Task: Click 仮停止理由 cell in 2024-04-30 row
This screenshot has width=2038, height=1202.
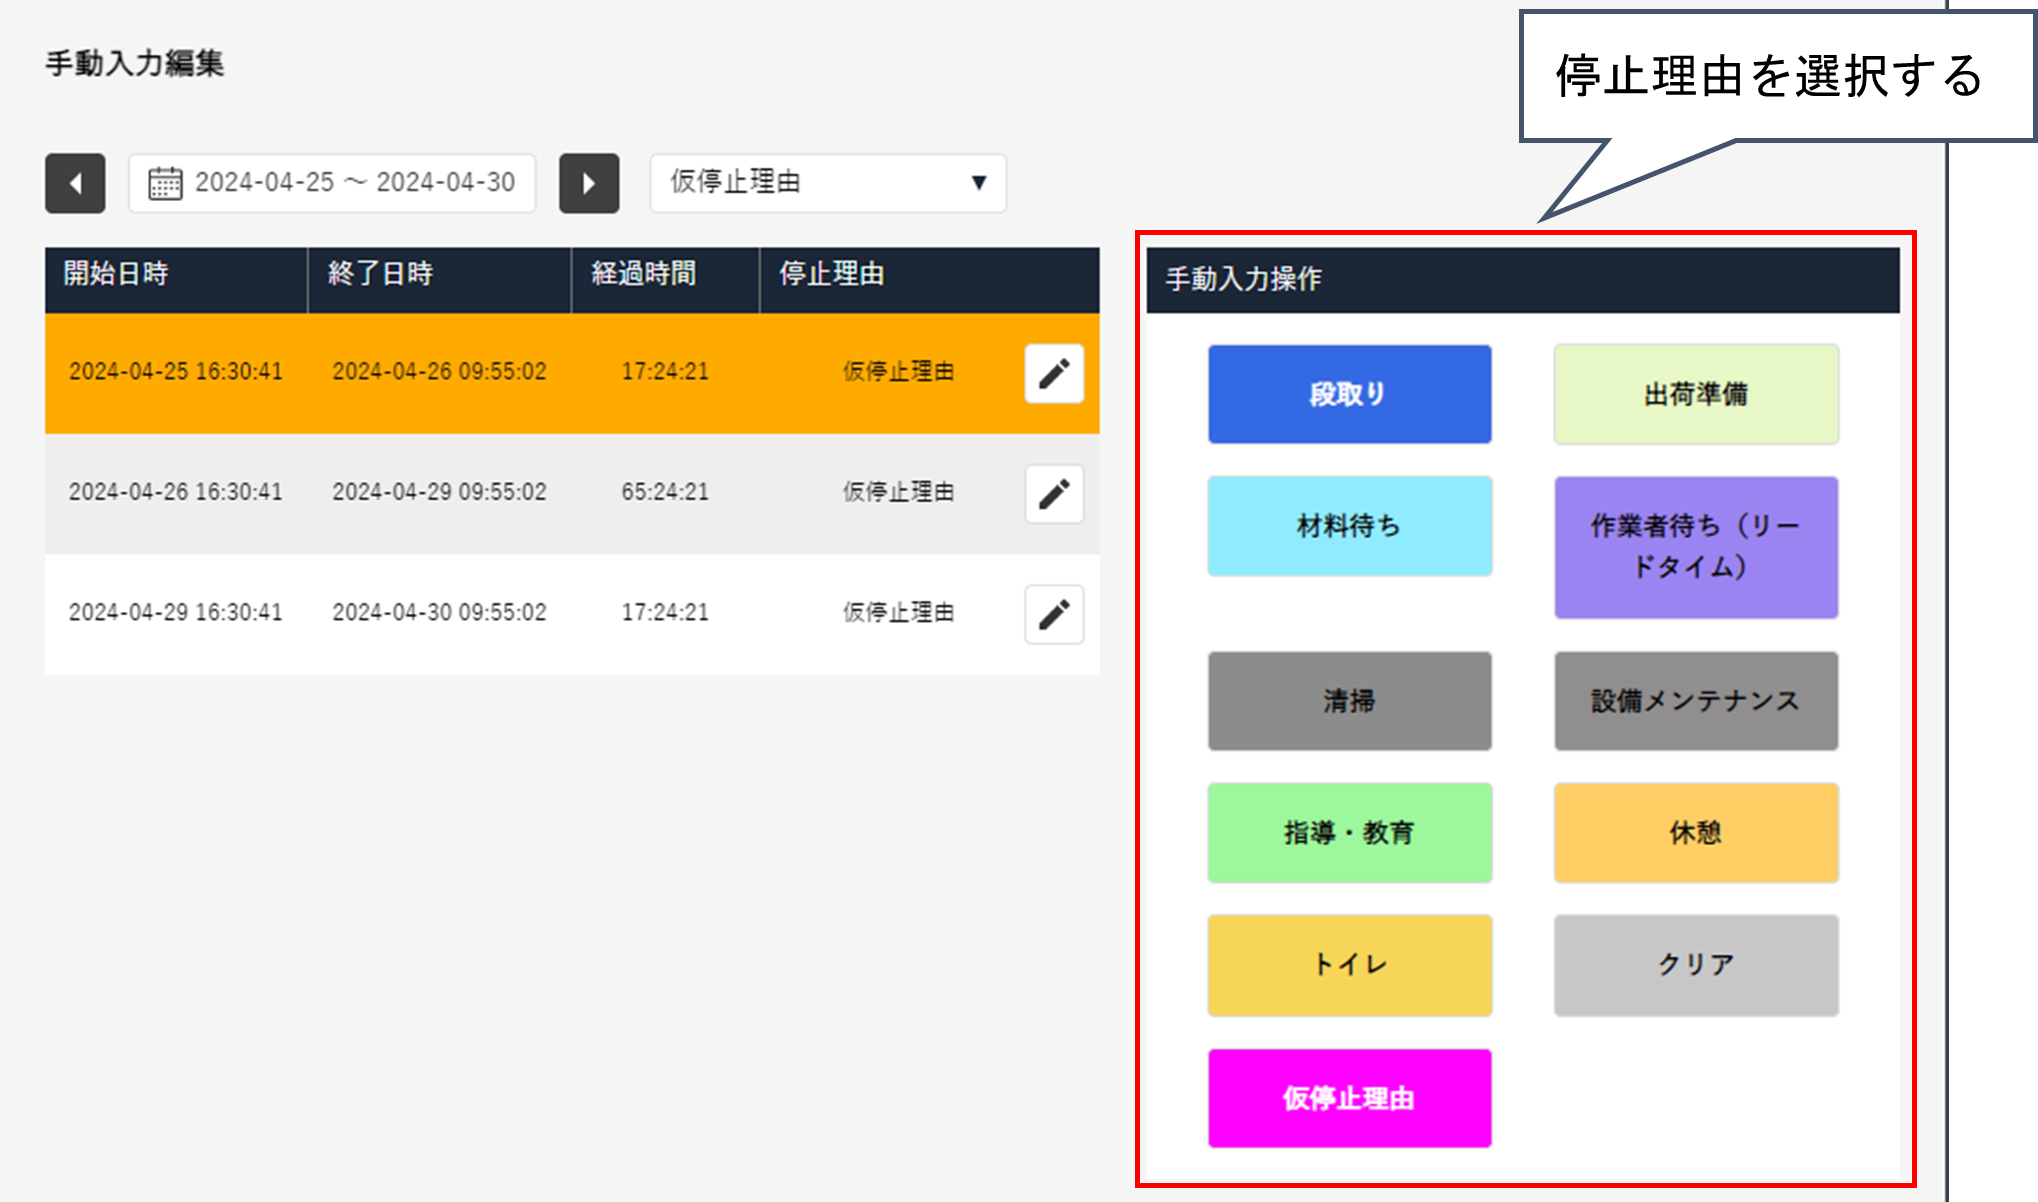Action: (x=898, y=612)
